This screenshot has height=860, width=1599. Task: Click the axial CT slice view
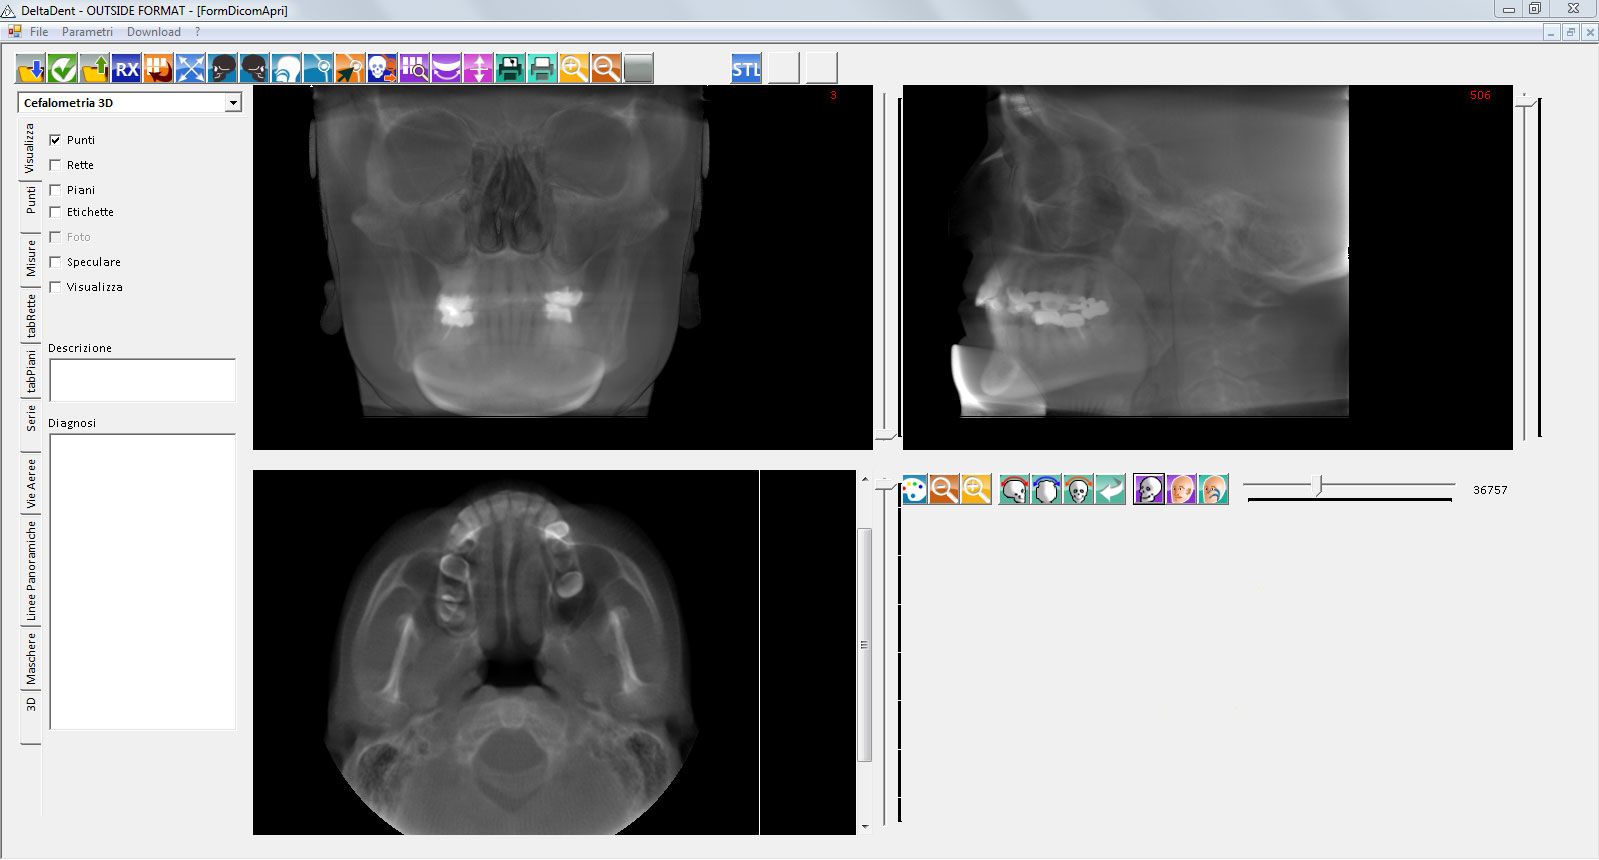(x=554, y=652)
